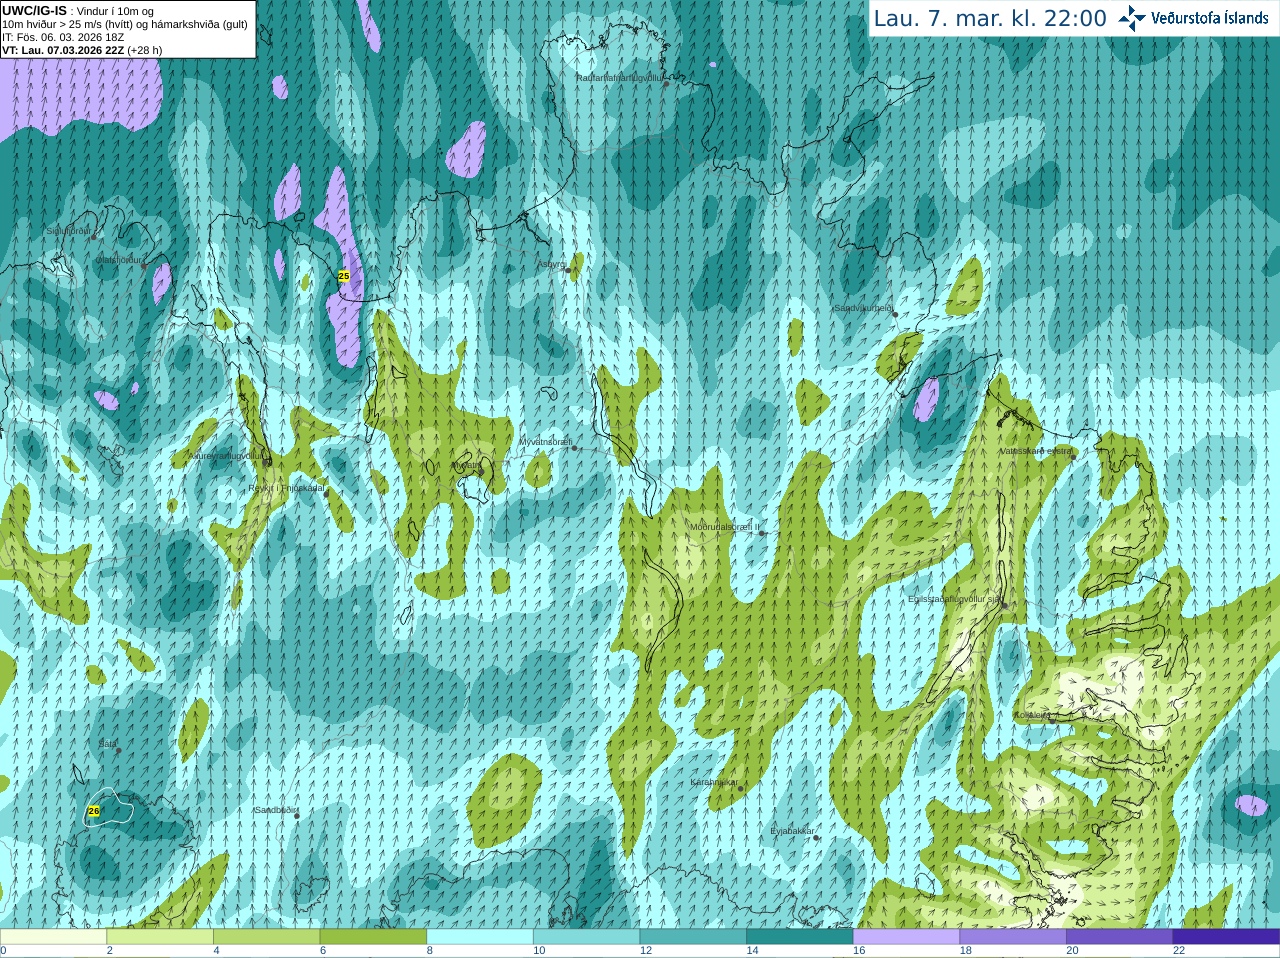This screenshot has height=958, width=1280.
Task: Click the 4–6 m/s green legend swatch
Action: [x=266, y=937]
